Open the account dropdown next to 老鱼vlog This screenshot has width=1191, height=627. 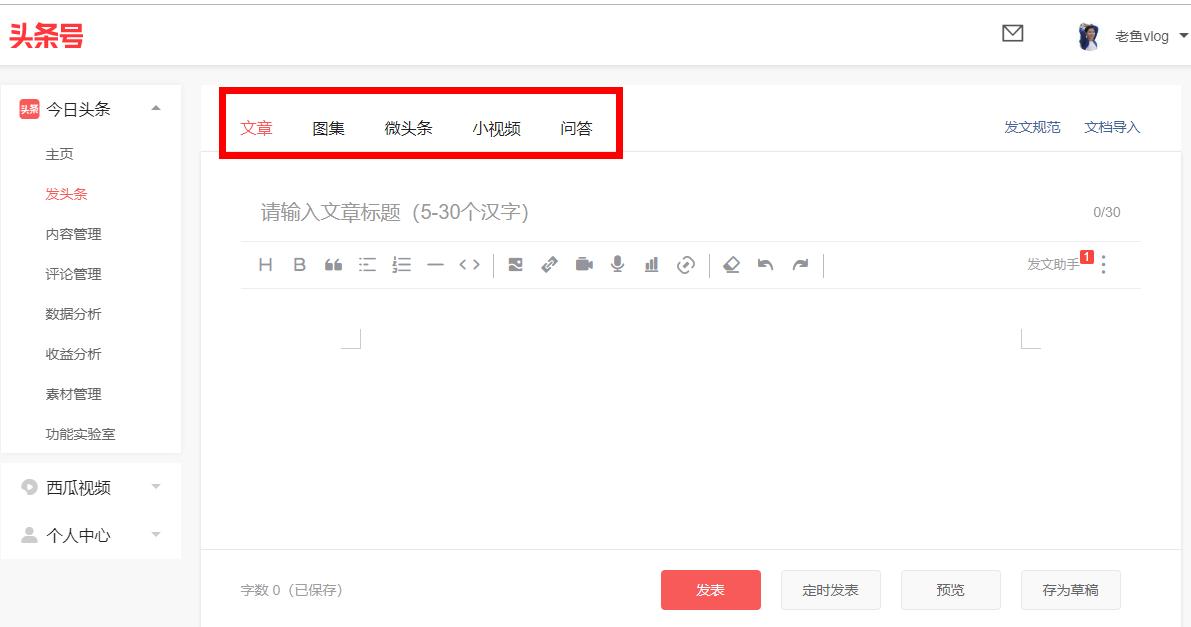pos(1182,36)
